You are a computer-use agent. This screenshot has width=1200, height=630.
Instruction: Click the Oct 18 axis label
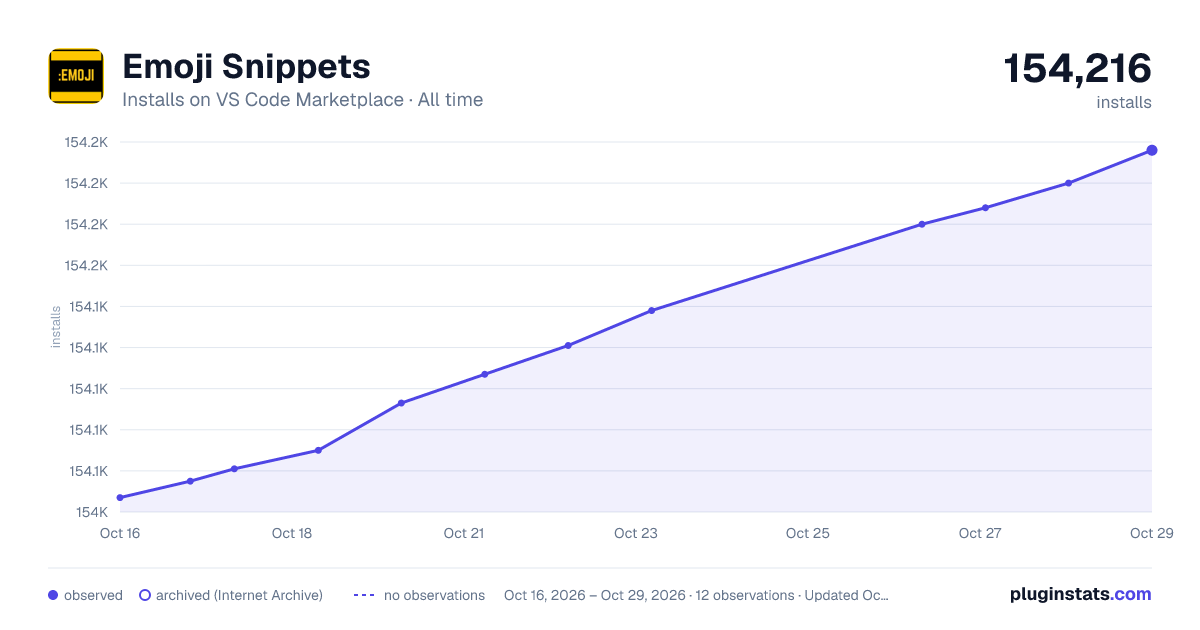point(292,533)
